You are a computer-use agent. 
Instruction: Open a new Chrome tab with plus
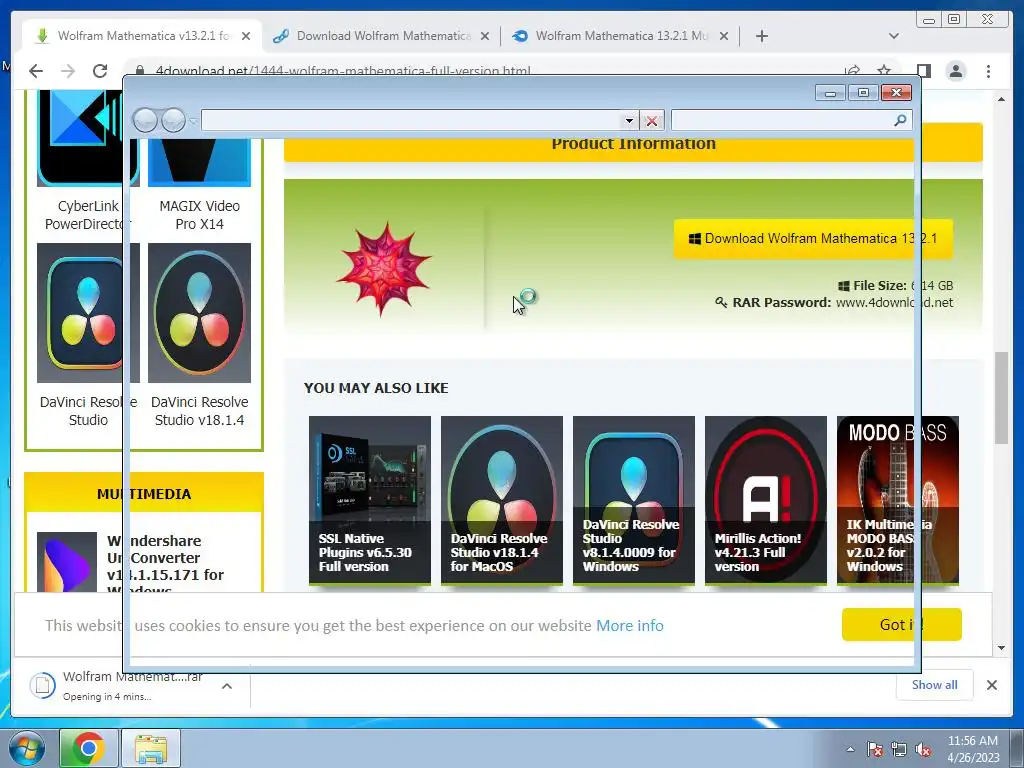click(761, 36)
